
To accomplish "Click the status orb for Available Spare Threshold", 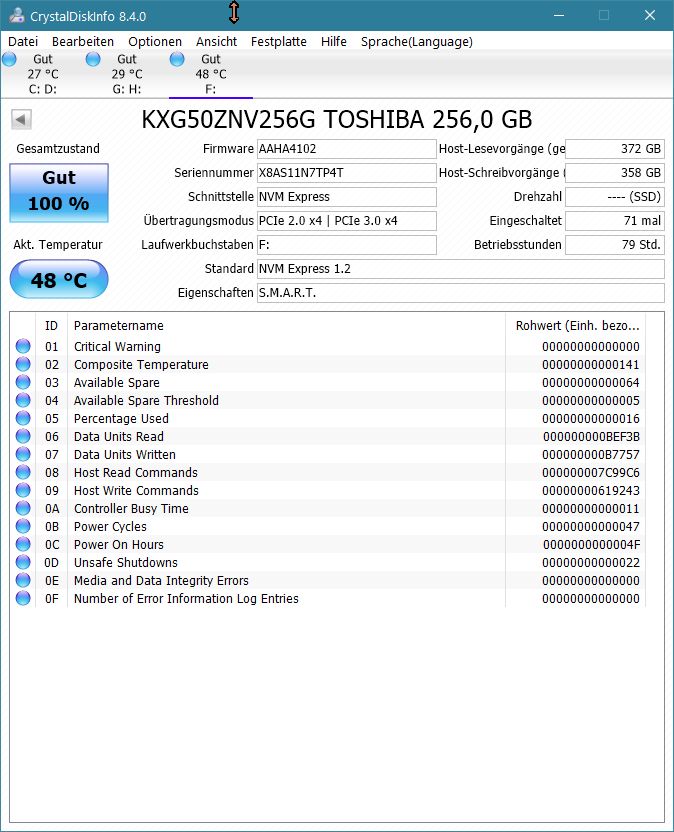I will (x=23, y=400).
